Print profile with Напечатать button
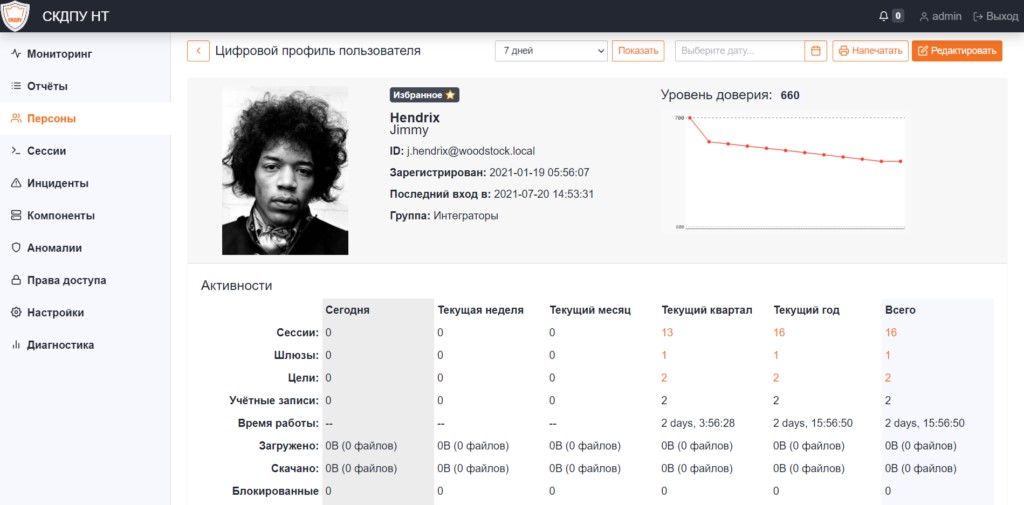1024x505 pixels. pyautogui.click(x=870, y=51)
